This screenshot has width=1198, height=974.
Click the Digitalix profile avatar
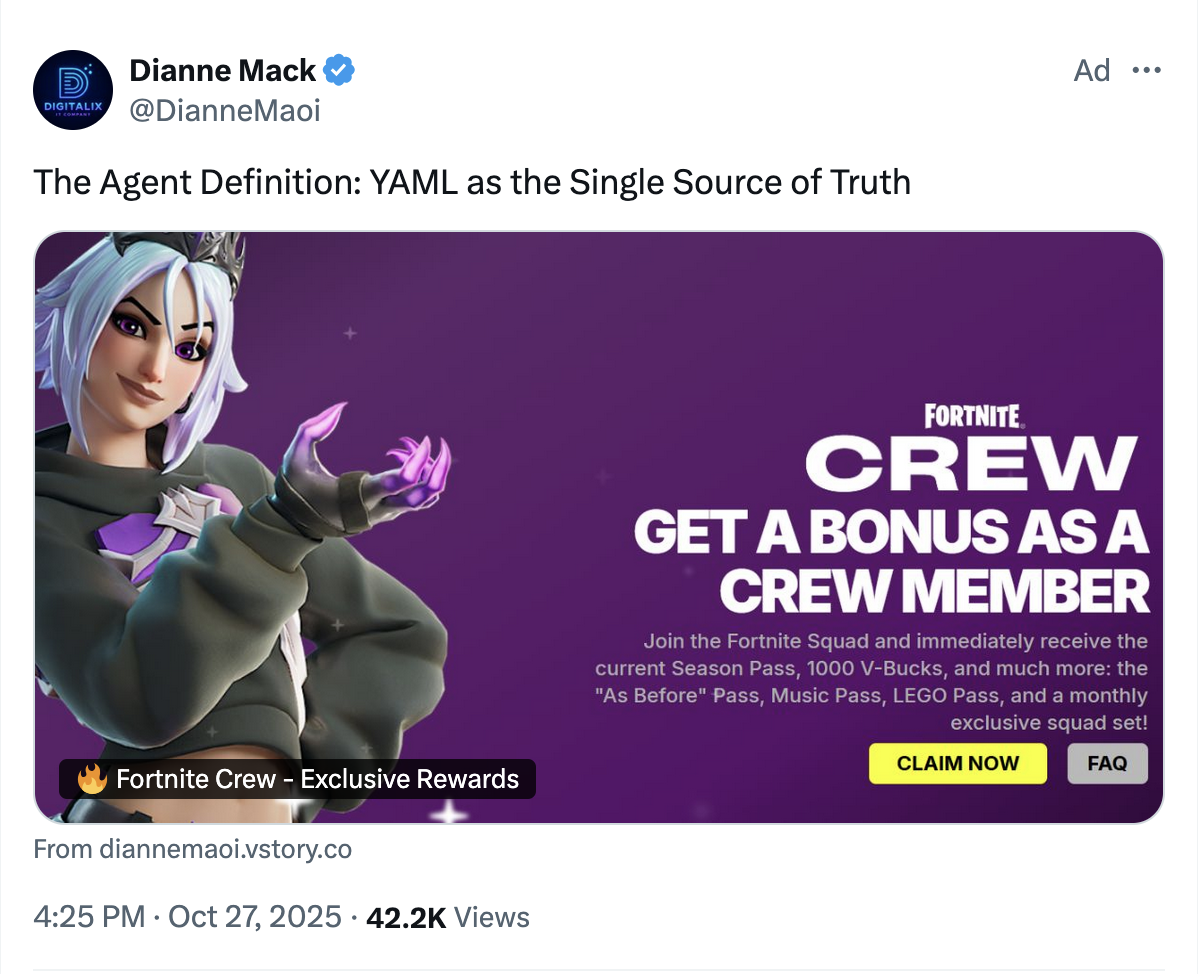tap(73, 89)
